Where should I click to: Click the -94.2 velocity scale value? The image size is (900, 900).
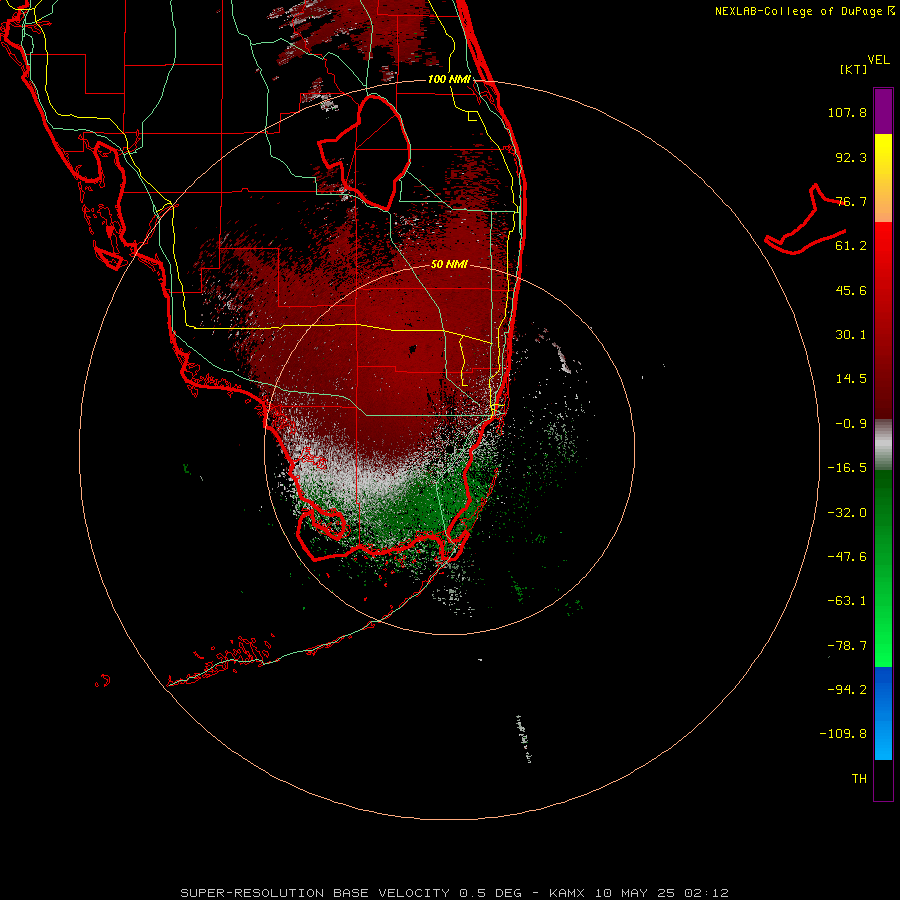tap(847, 690)
